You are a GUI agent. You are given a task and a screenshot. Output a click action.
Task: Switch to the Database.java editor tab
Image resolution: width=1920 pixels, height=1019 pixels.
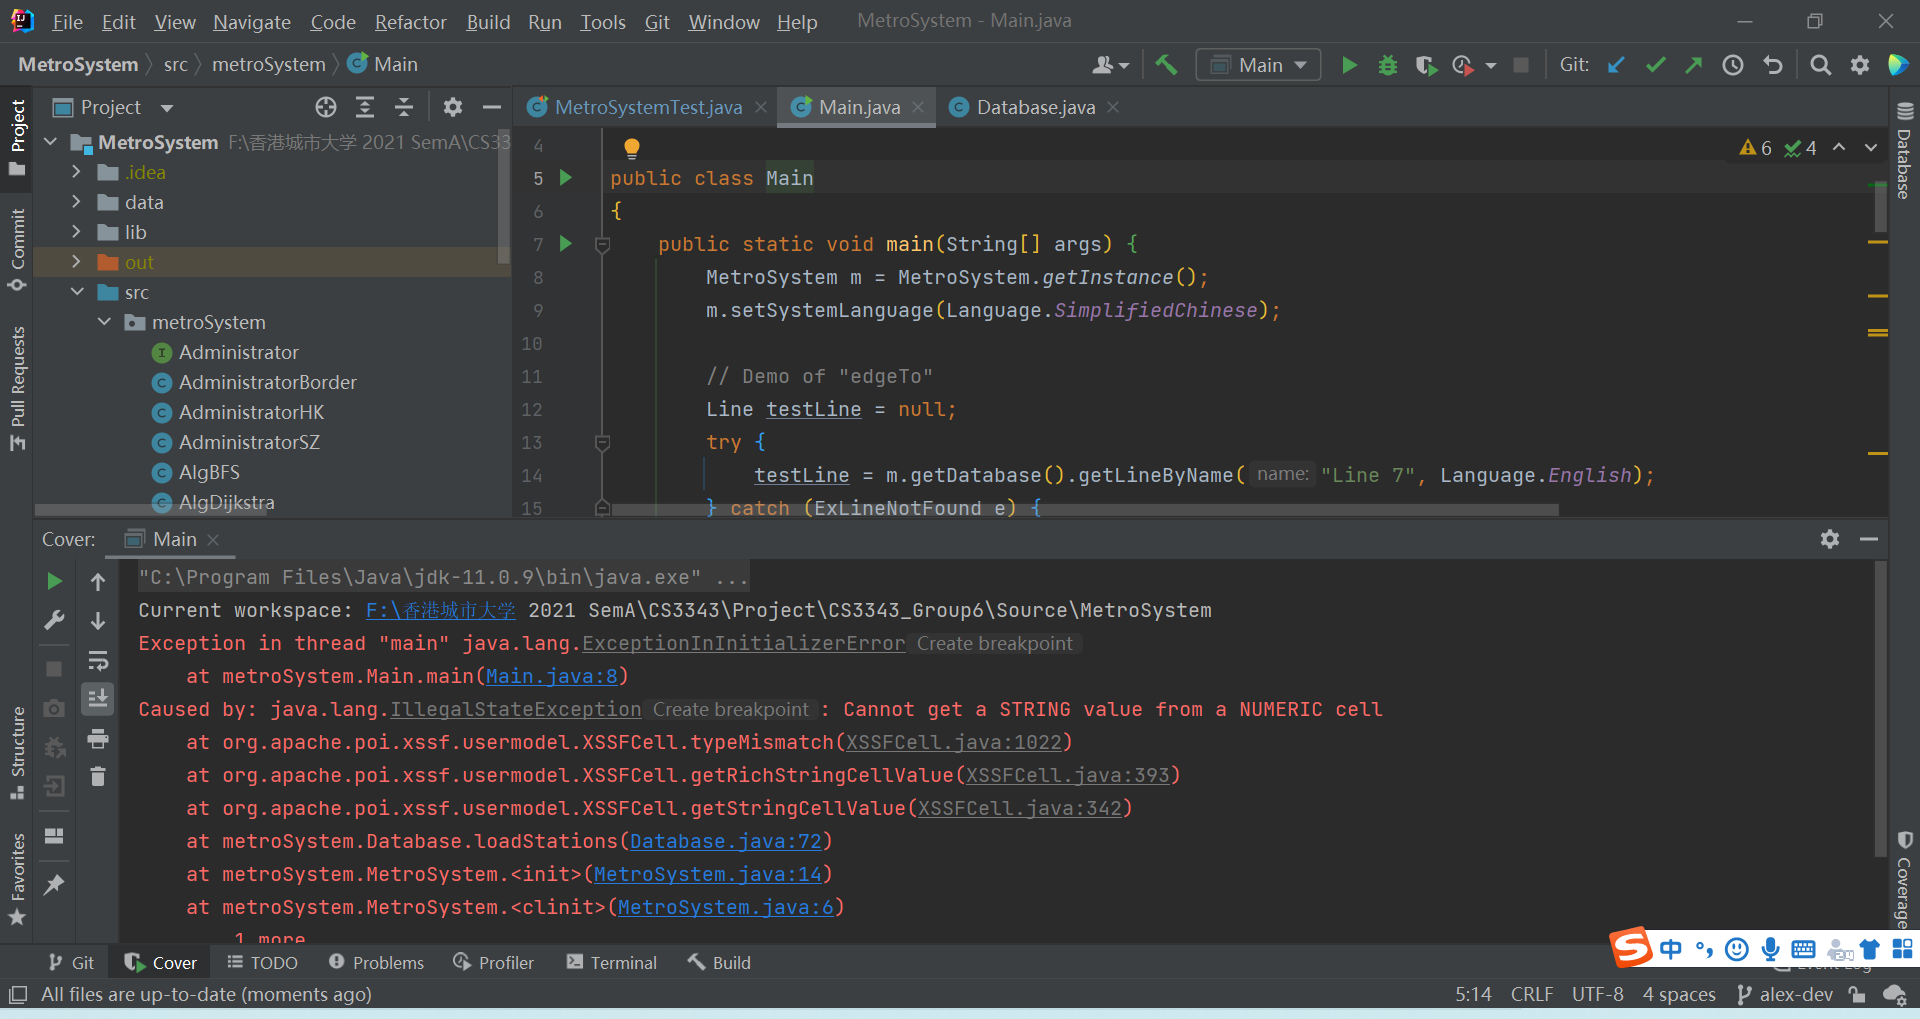point(1034,107)
